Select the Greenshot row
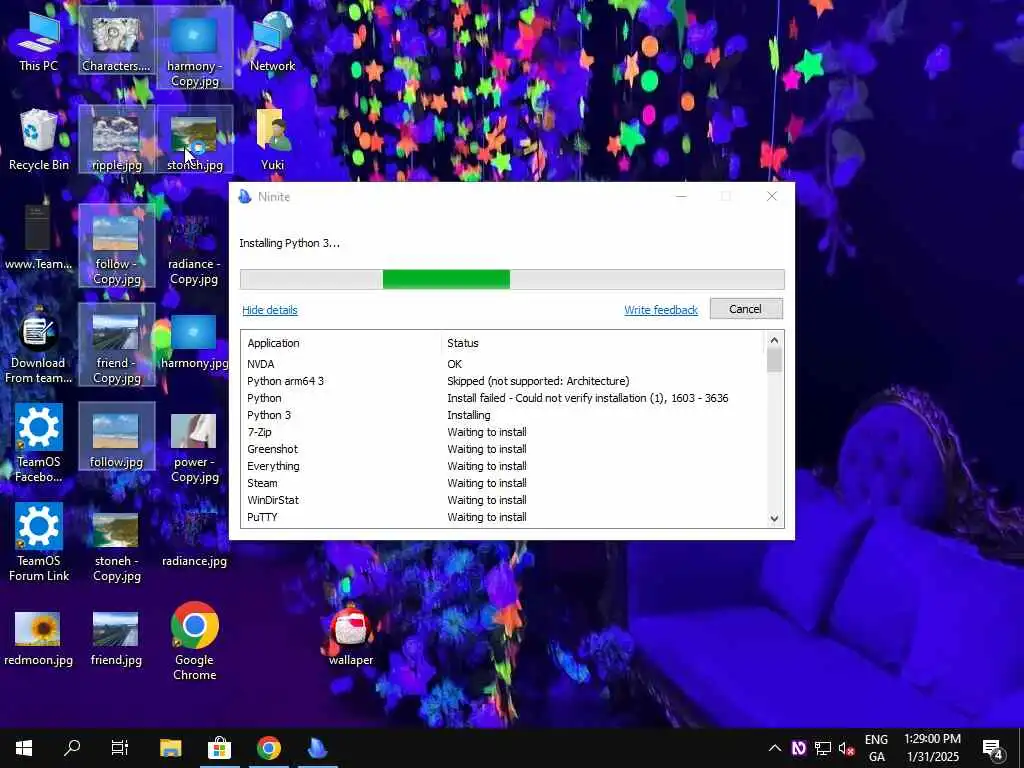 pyautogui.click(x=503, y=449)
